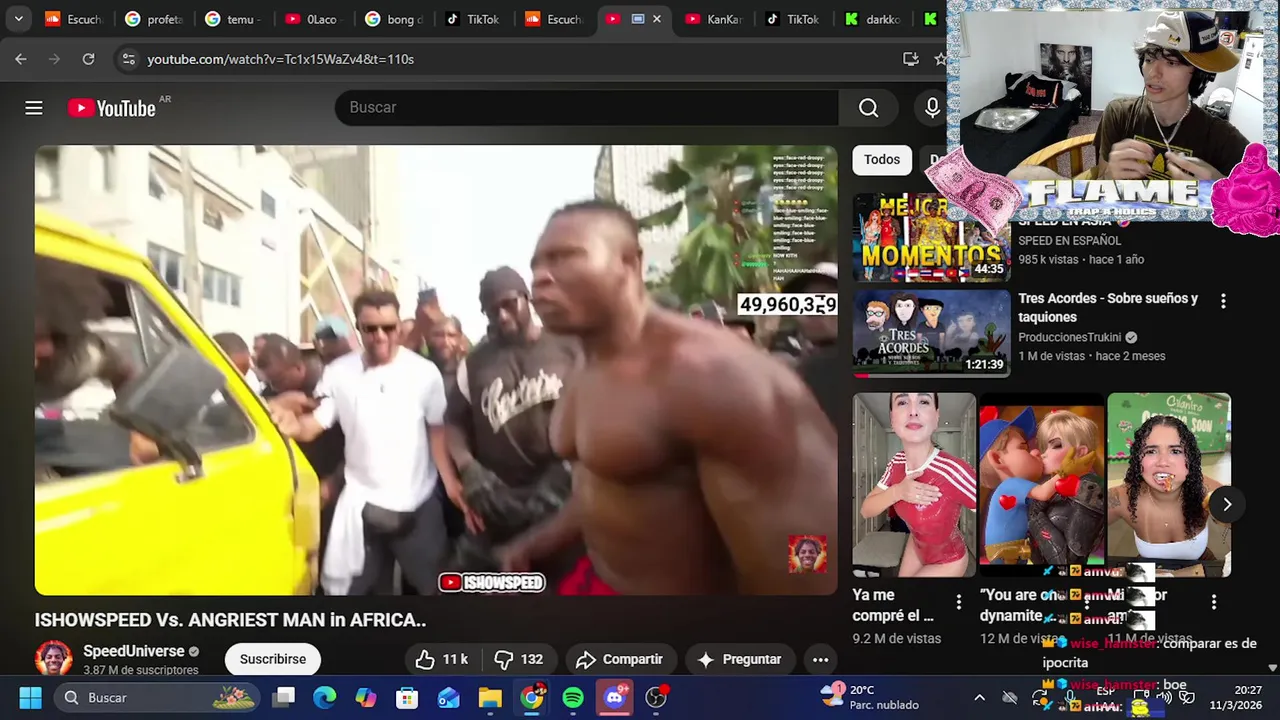Open Copilot from the taskbar
Image resolution: width=1280 pixels, height=720 pixels.
point(366,697)
